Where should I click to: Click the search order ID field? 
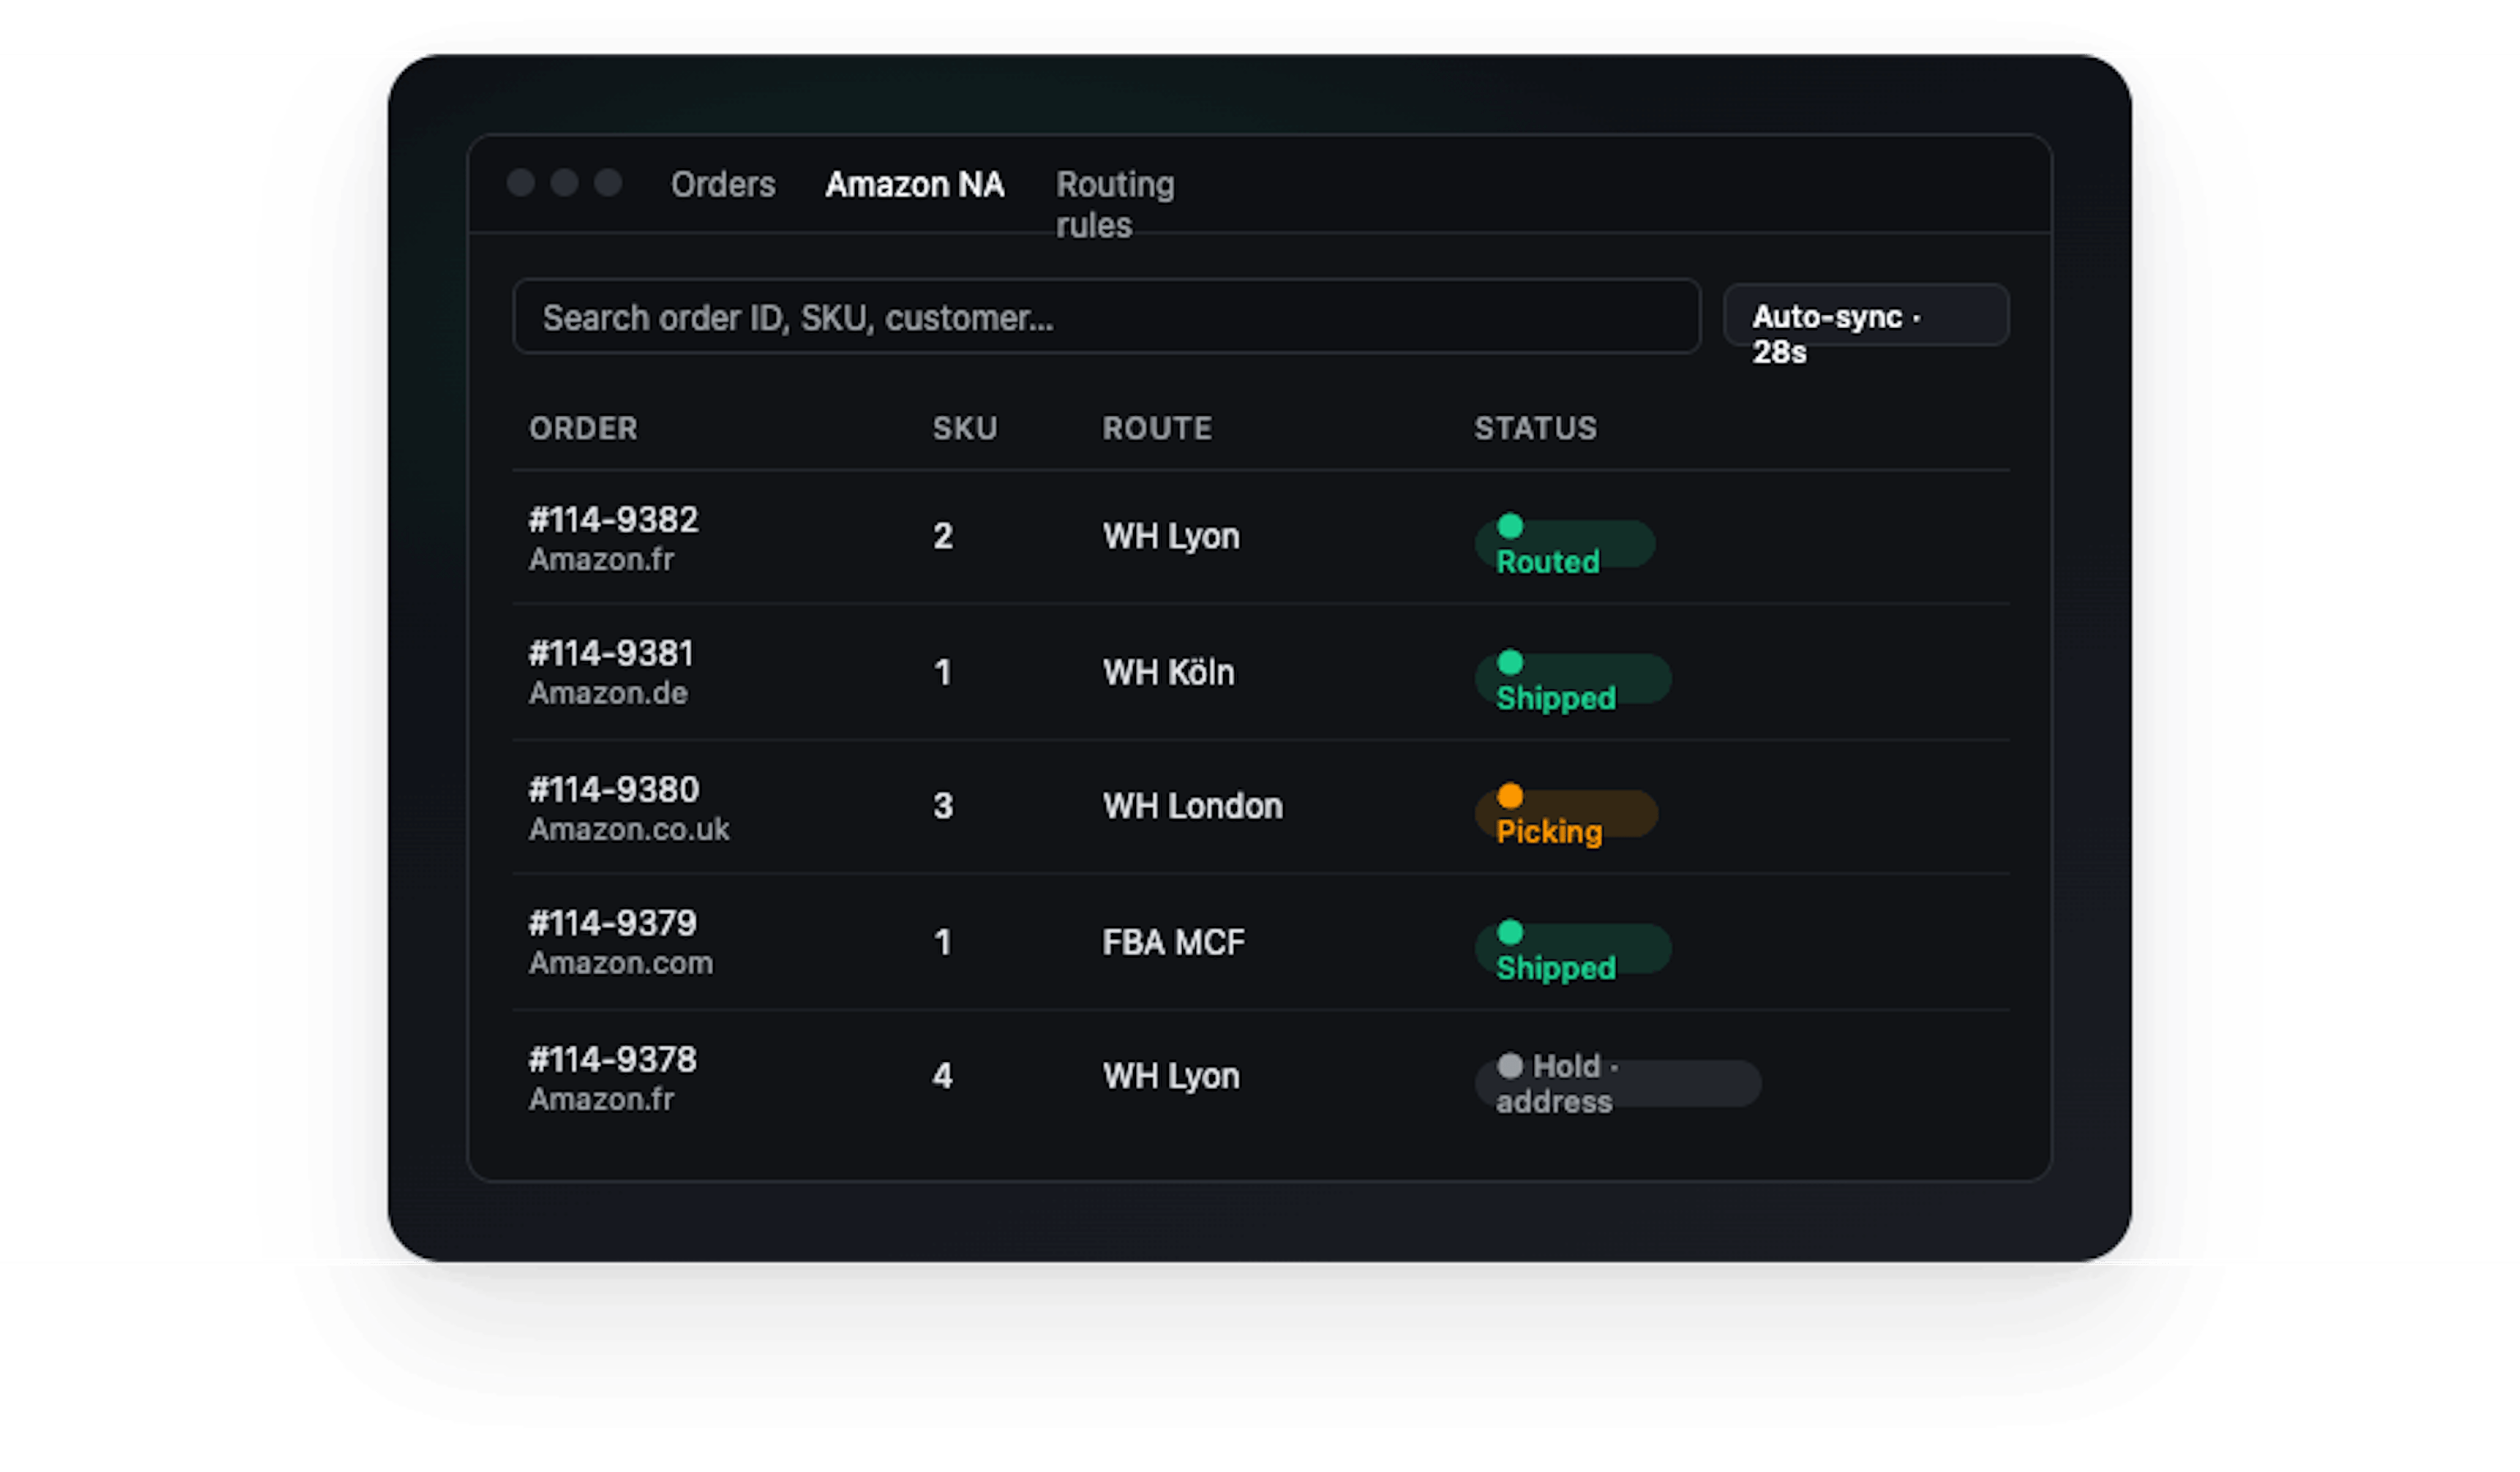[x=1106, y=317]
